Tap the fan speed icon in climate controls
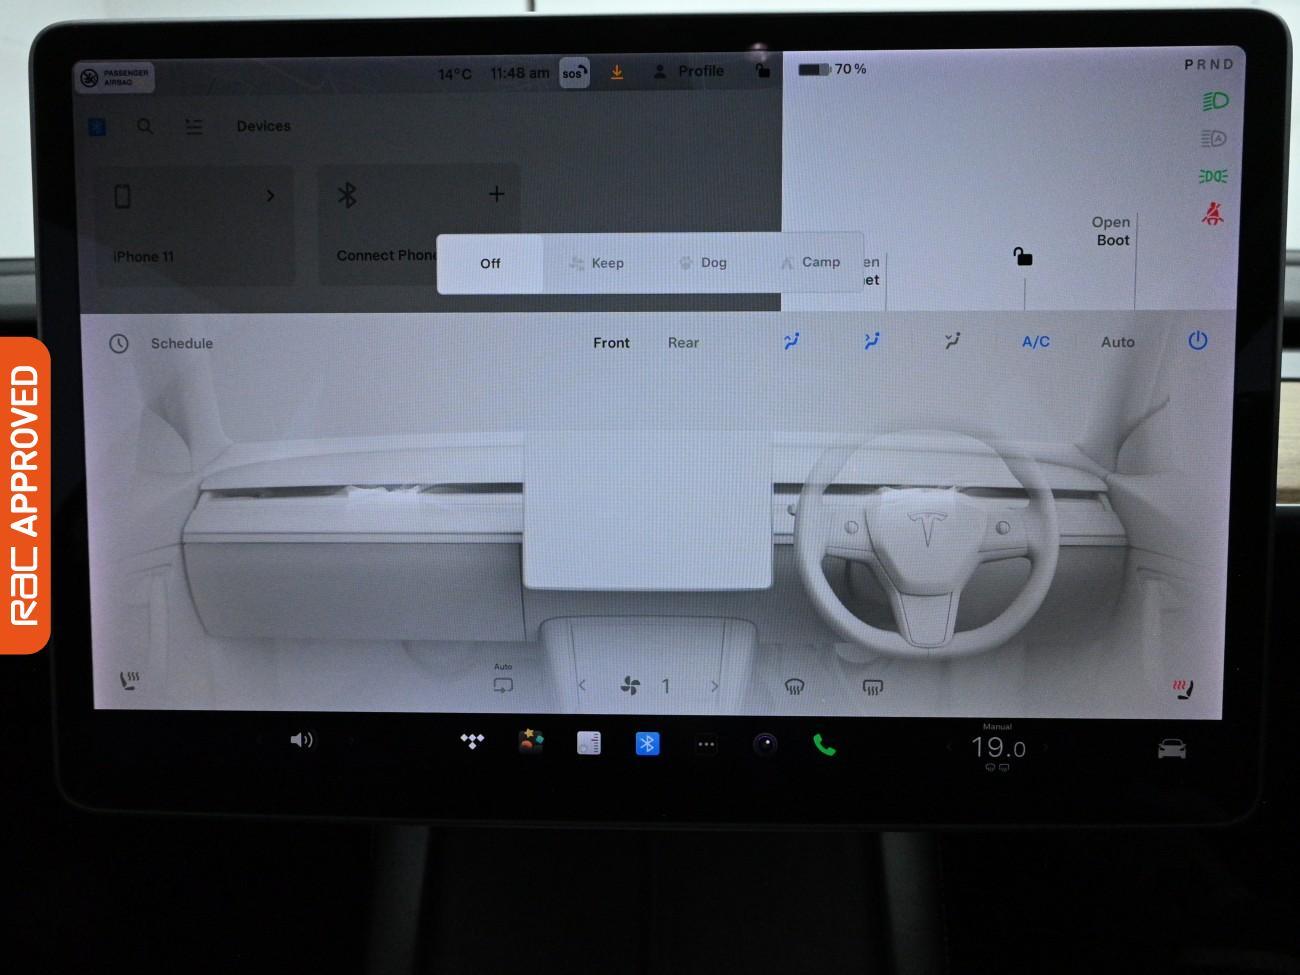Screen dimensions: 1300x975 628,686
